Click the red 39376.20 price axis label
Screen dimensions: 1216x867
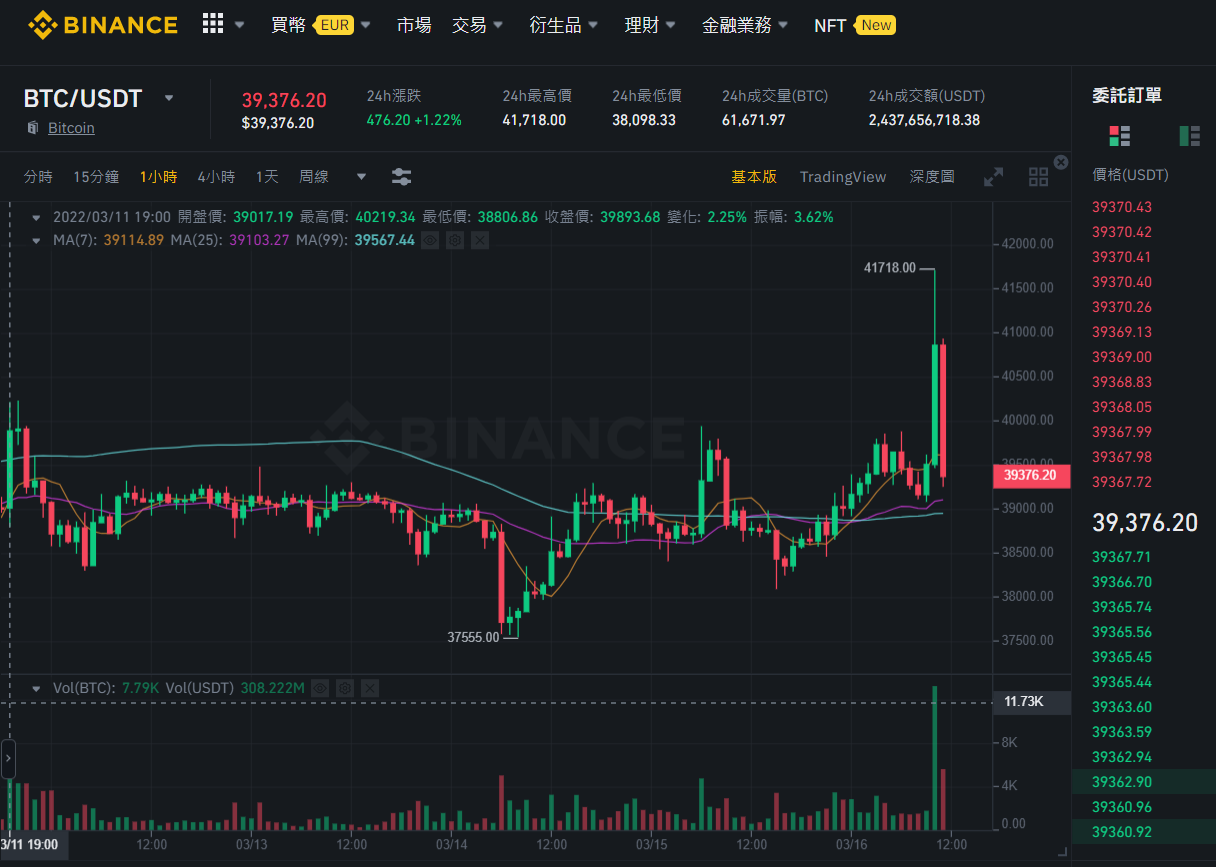tap(1031, 476)
